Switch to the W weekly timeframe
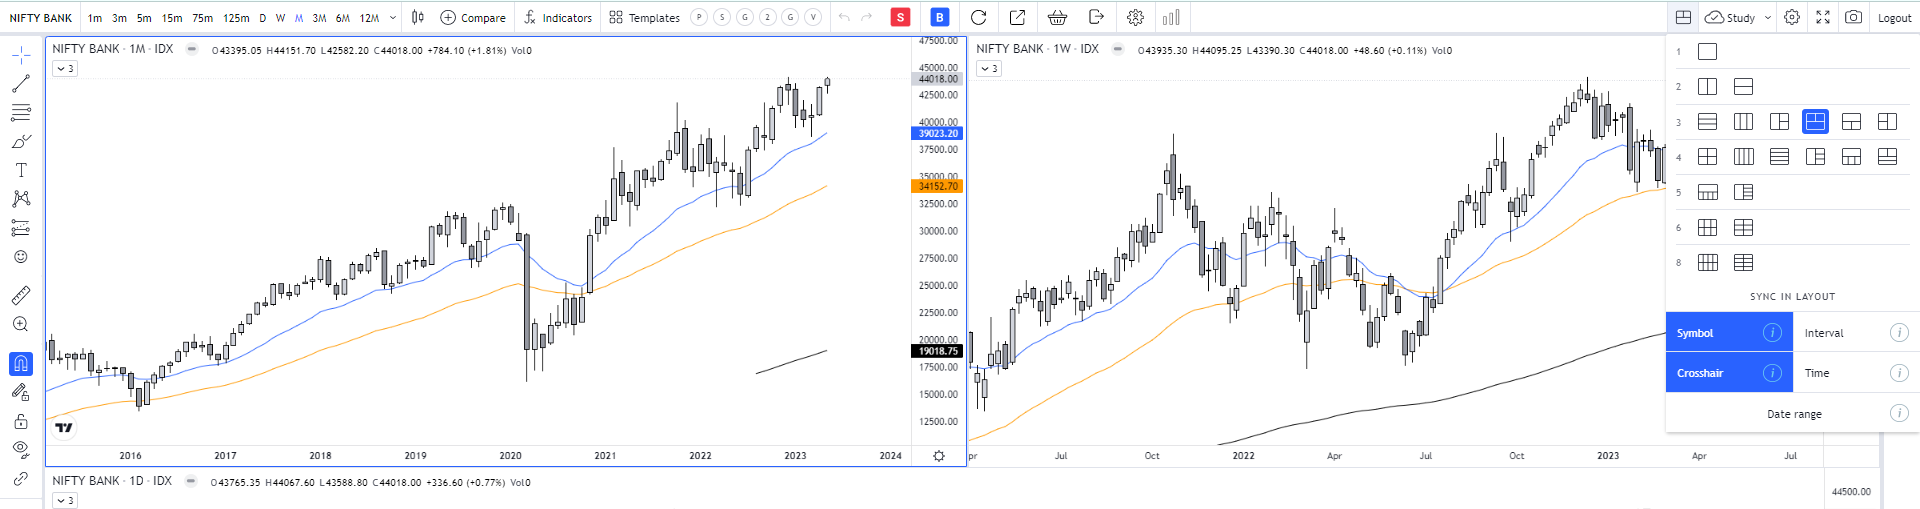 tap(281, 18)
